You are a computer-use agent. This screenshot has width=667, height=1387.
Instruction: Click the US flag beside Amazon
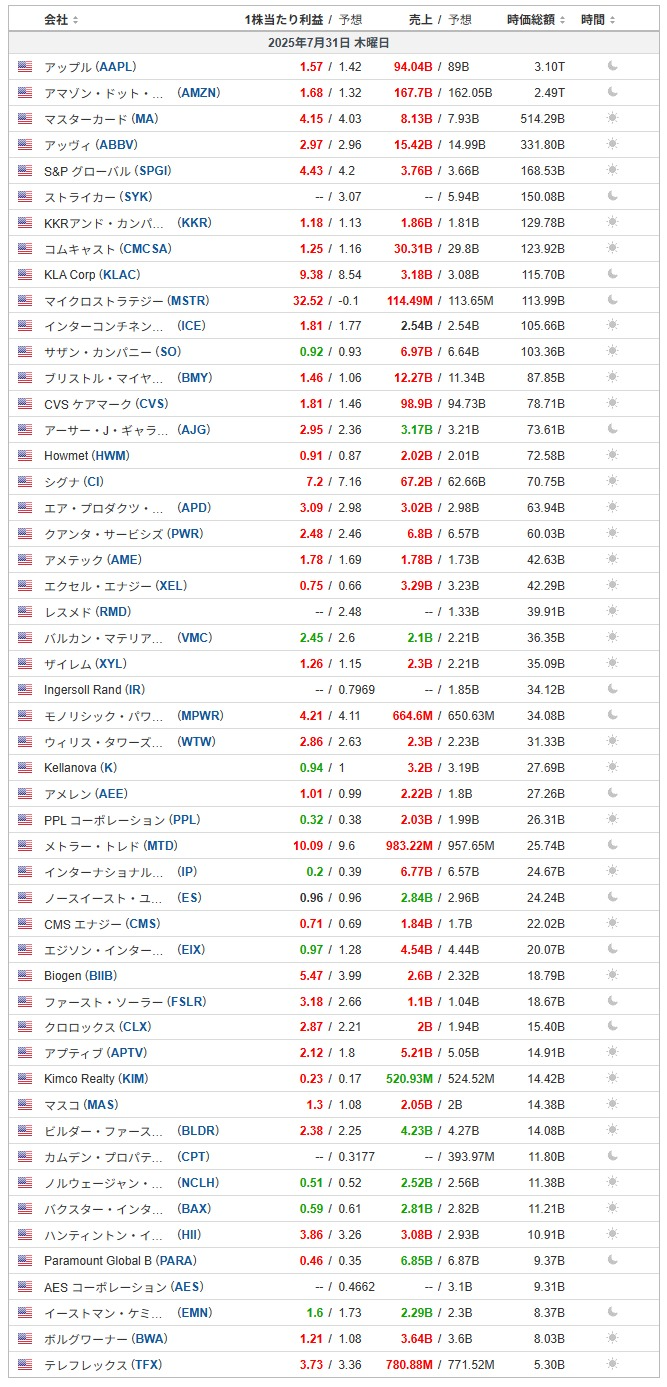coord(25,92)
